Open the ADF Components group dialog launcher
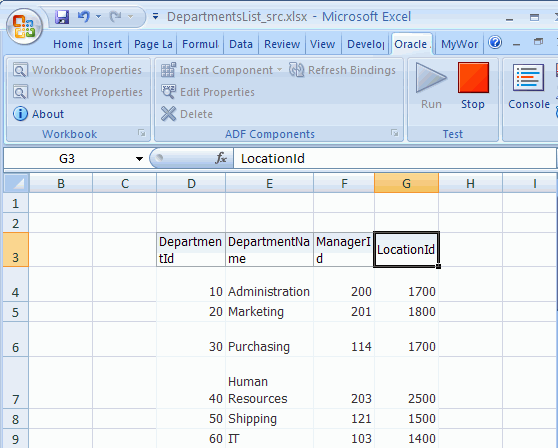This screenshot has height=448, width=558. tap(394, 133)
